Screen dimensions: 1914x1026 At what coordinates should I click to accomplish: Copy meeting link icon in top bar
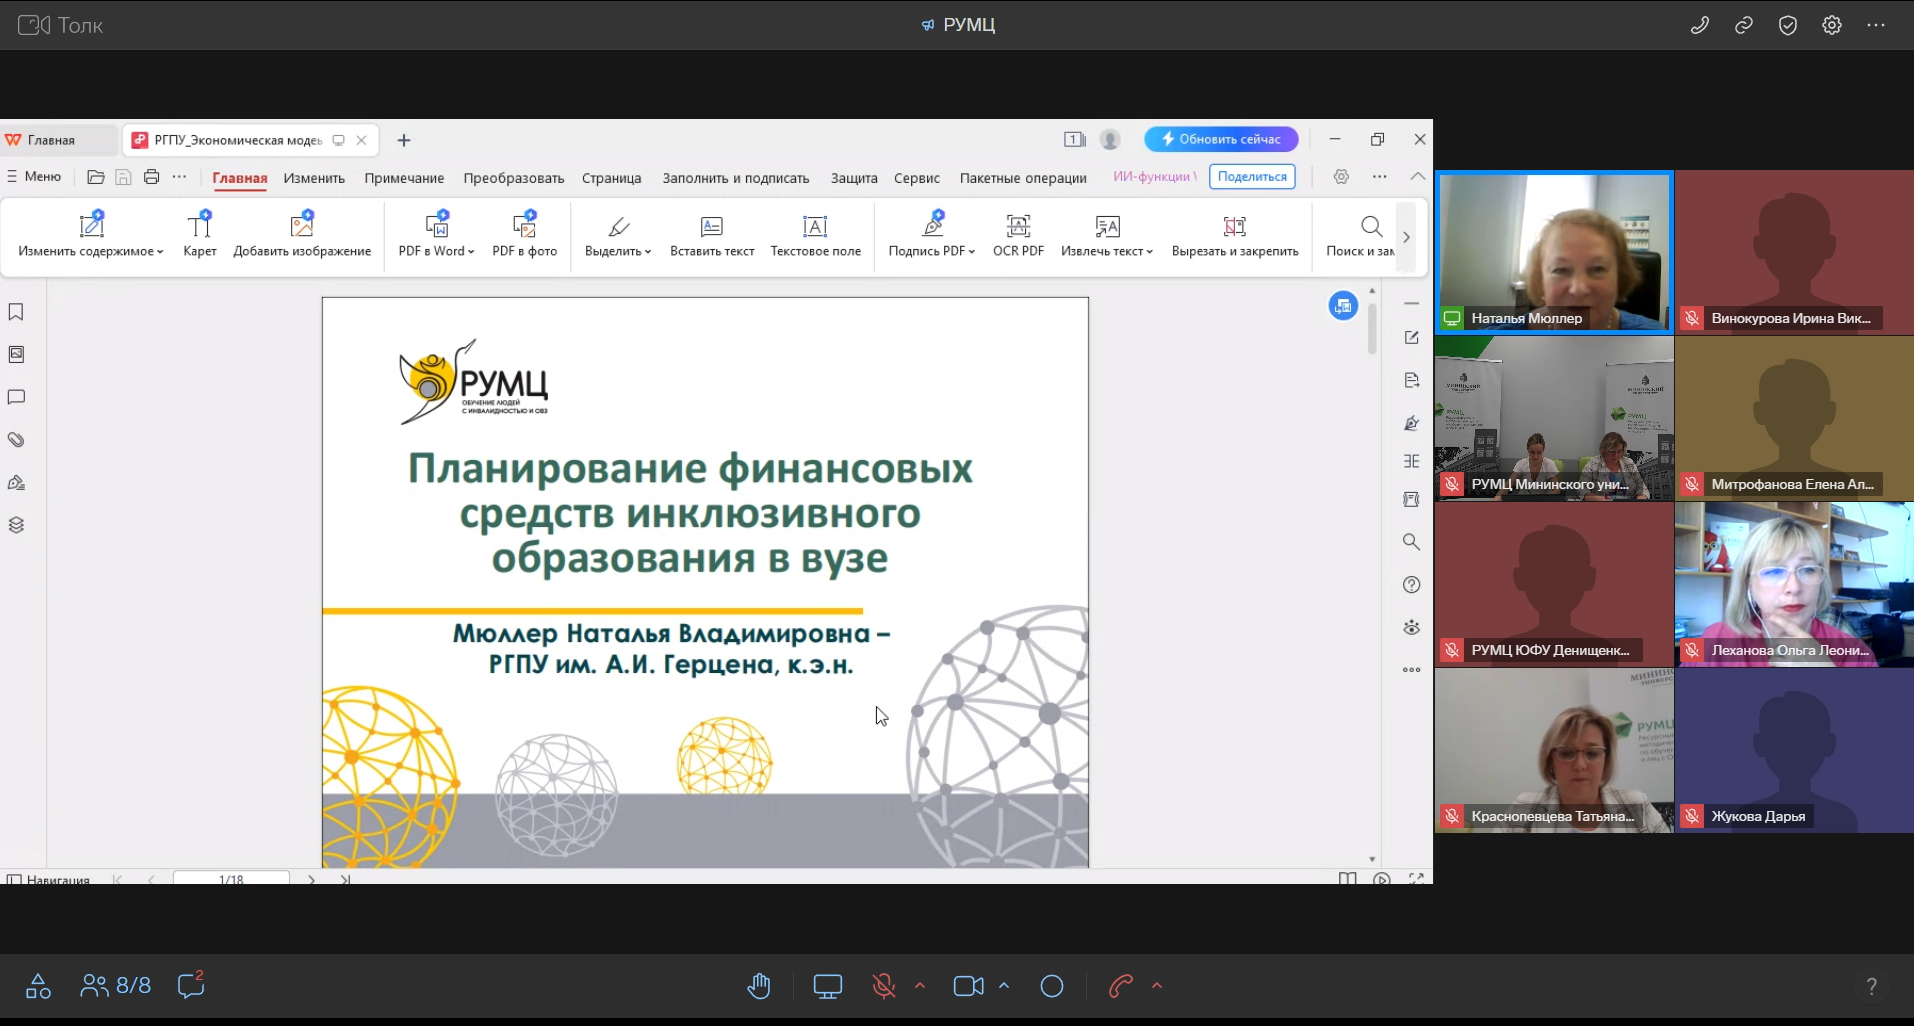click(x=1744, y=25)
